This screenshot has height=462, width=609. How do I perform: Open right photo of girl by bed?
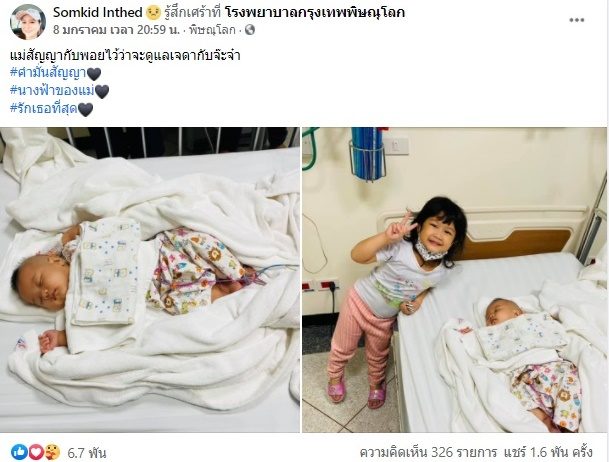(454, 280)
